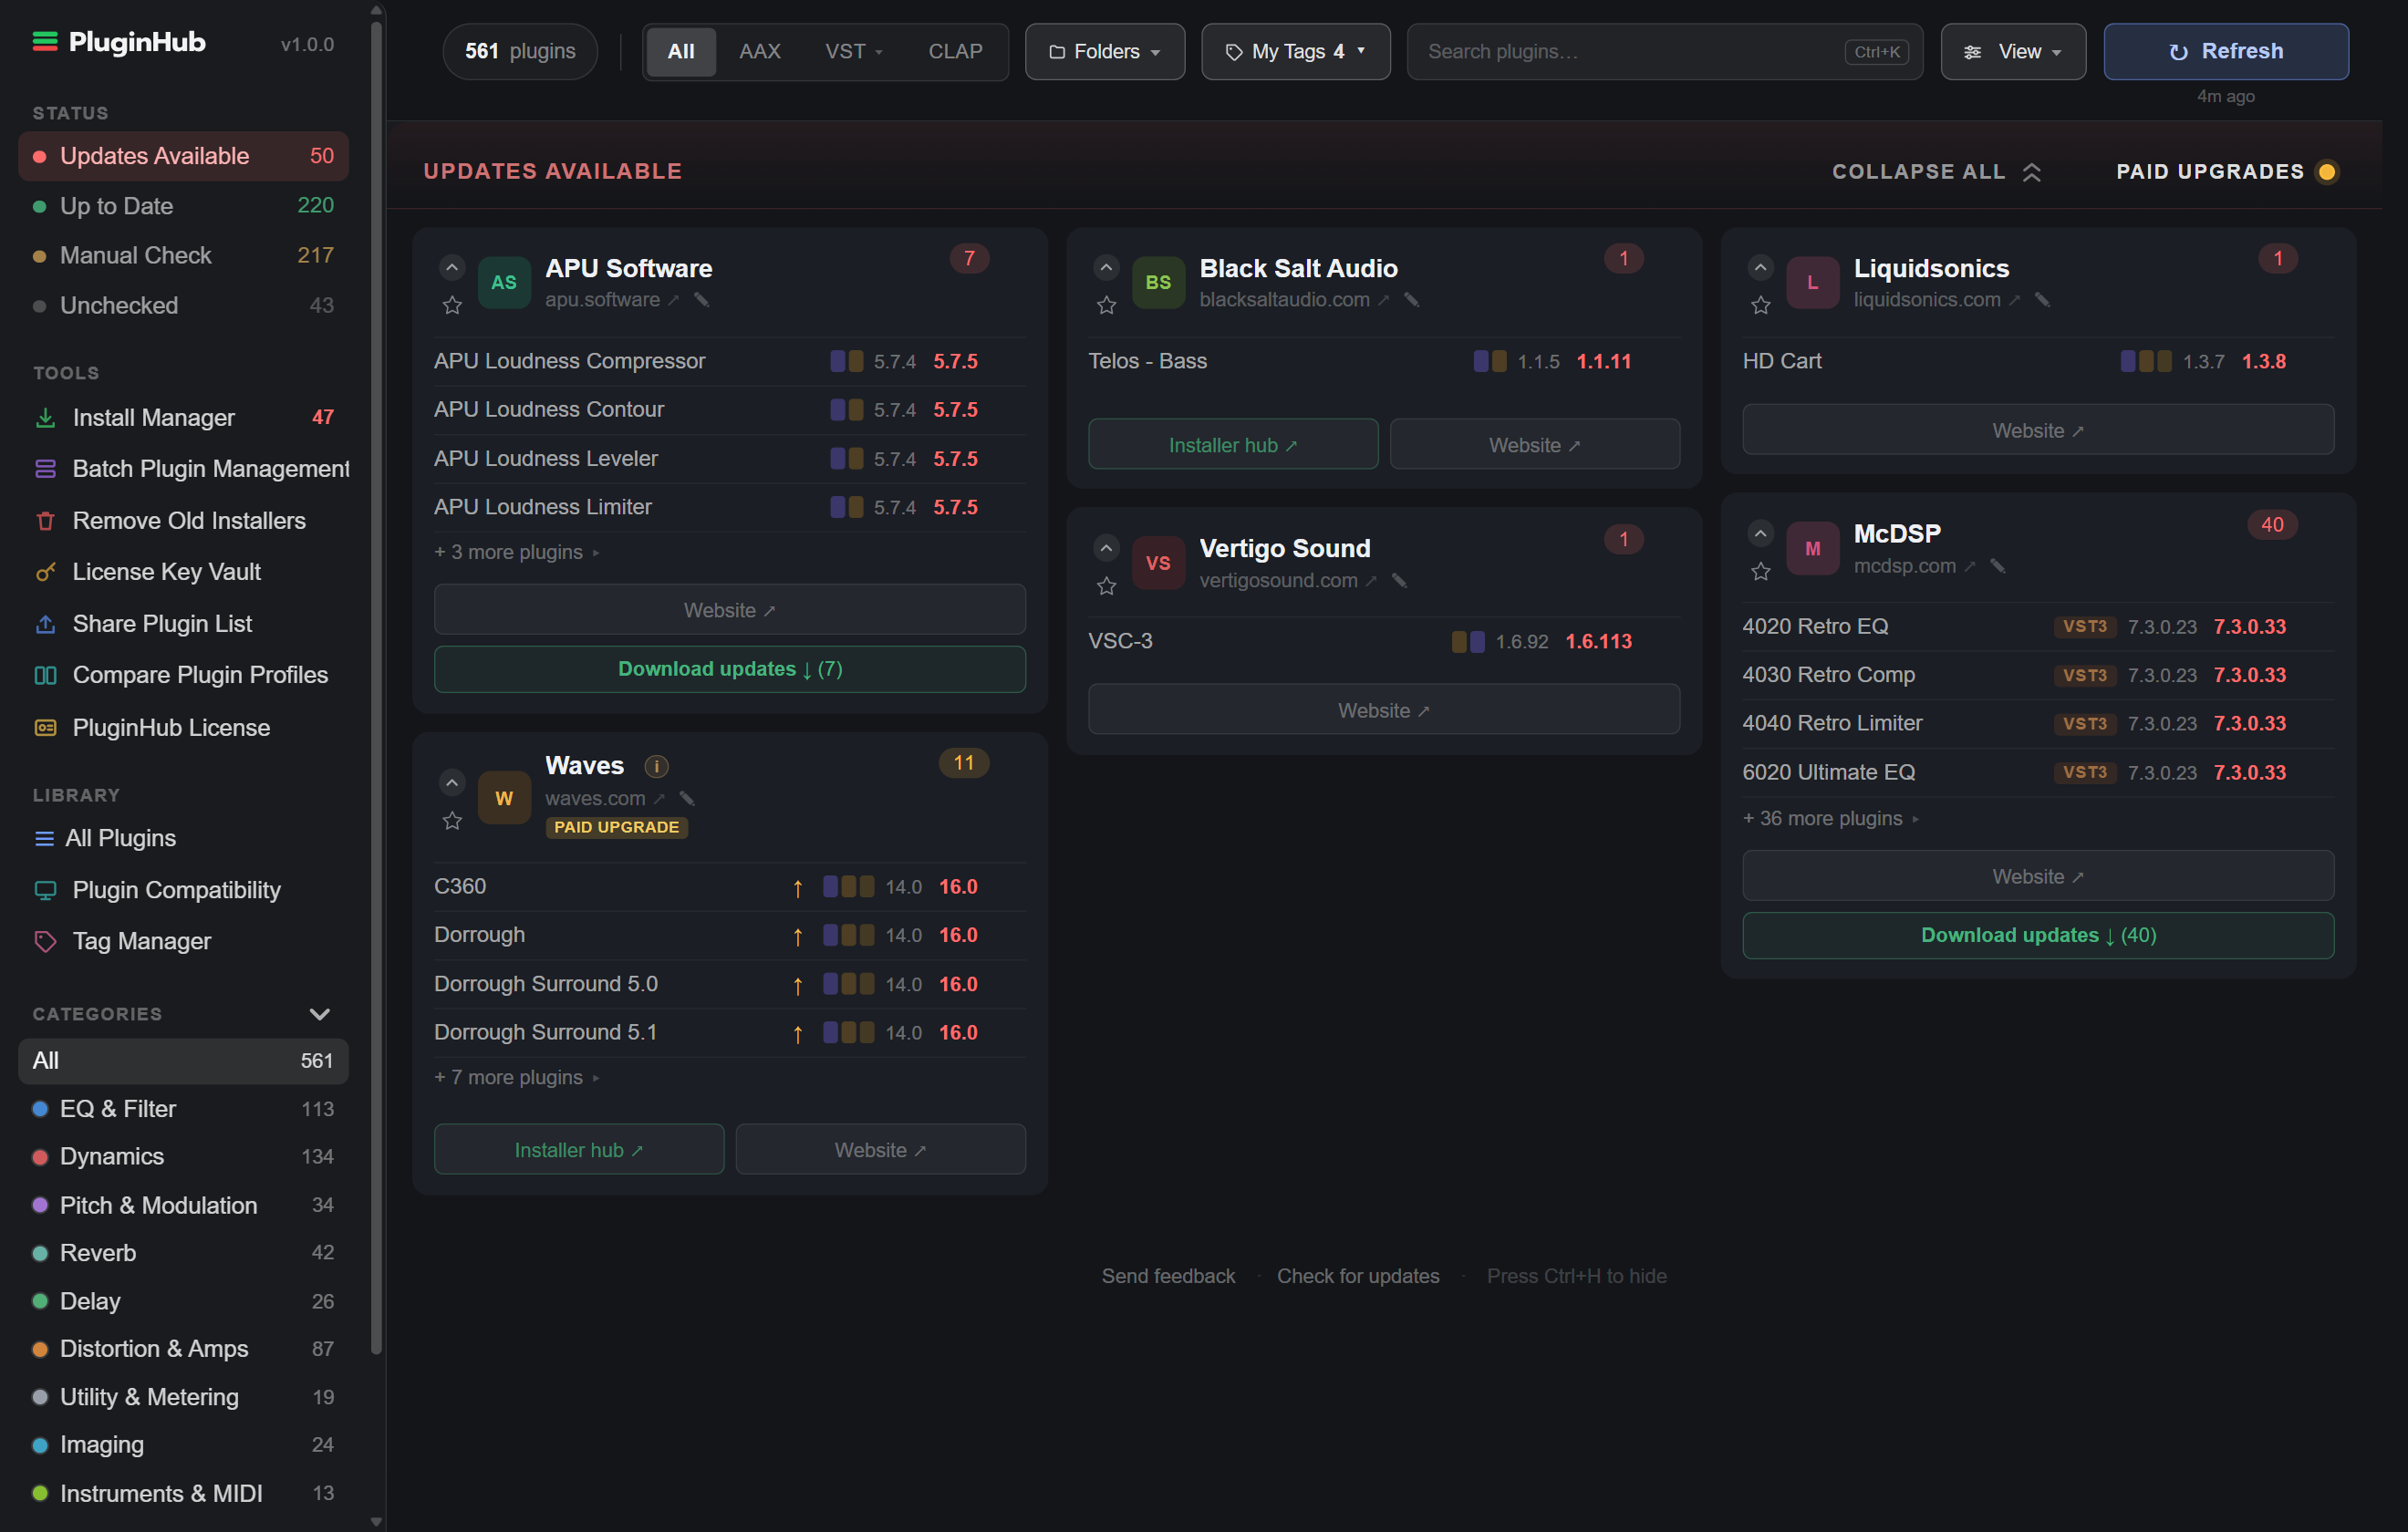Image resolution: width=2408 pixels, height=1532 pixels.
Task: Open License Key Vault key icon
Action: (45, 572)
